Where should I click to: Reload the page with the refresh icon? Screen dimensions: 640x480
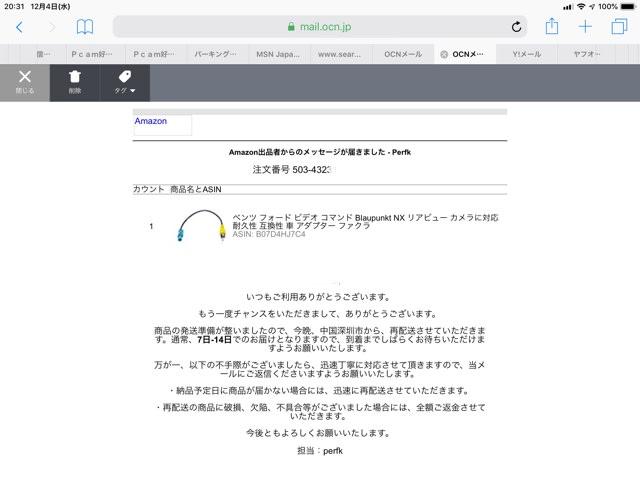tap(516, 27)
